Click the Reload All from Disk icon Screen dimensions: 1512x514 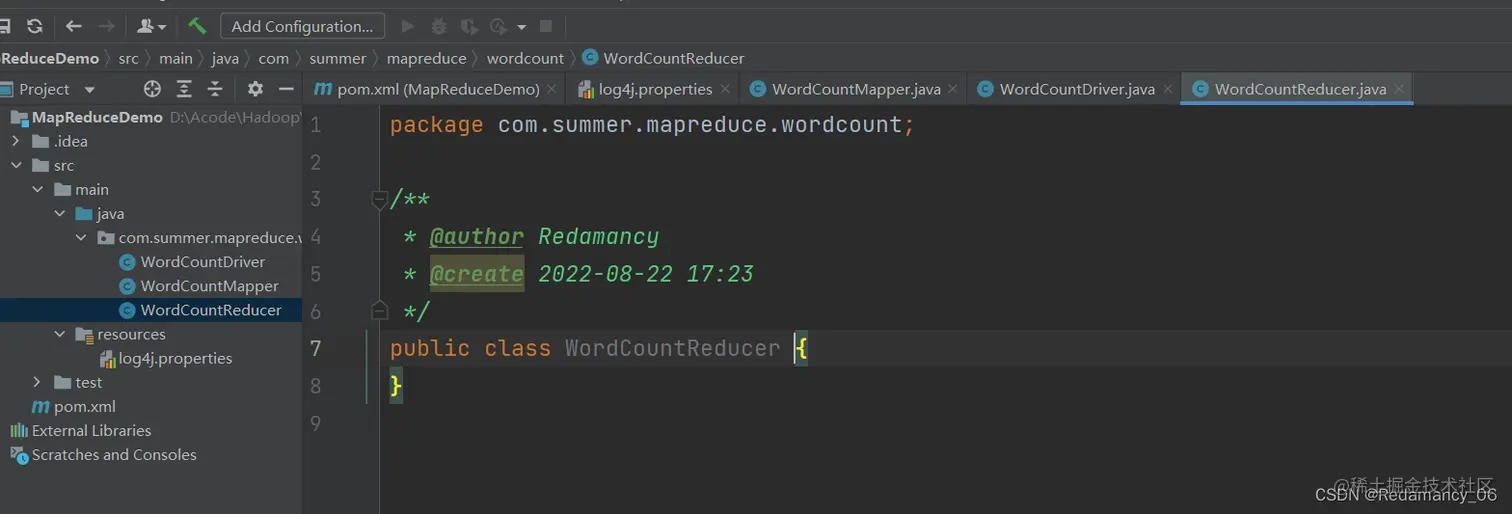(x=35, y=26)
